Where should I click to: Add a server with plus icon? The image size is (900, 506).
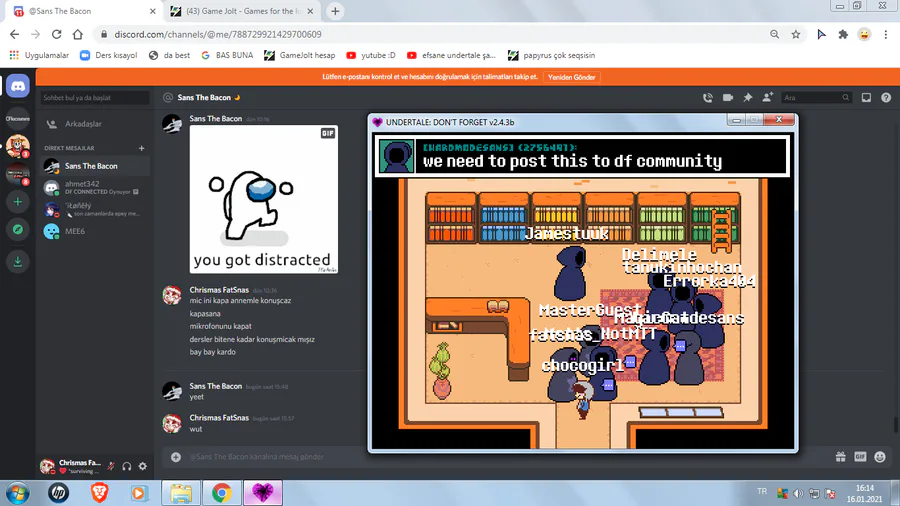click(18, 202)
